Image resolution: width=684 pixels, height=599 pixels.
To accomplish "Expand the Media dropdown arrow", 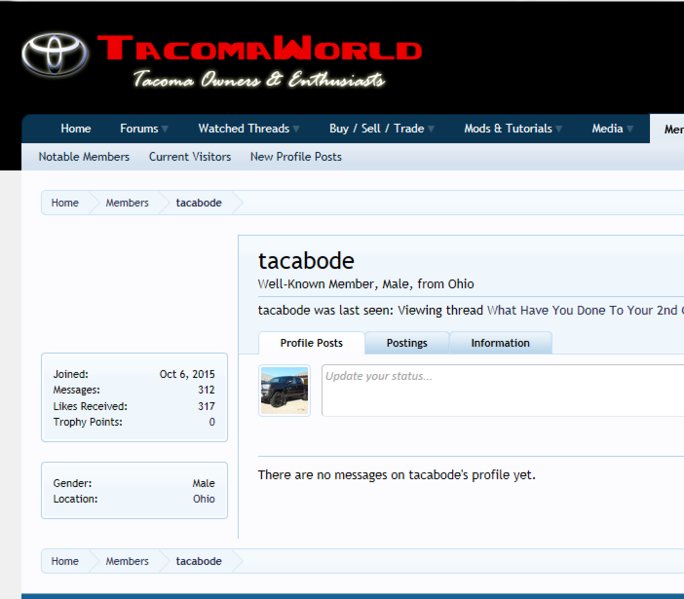I will pos(630,129).
